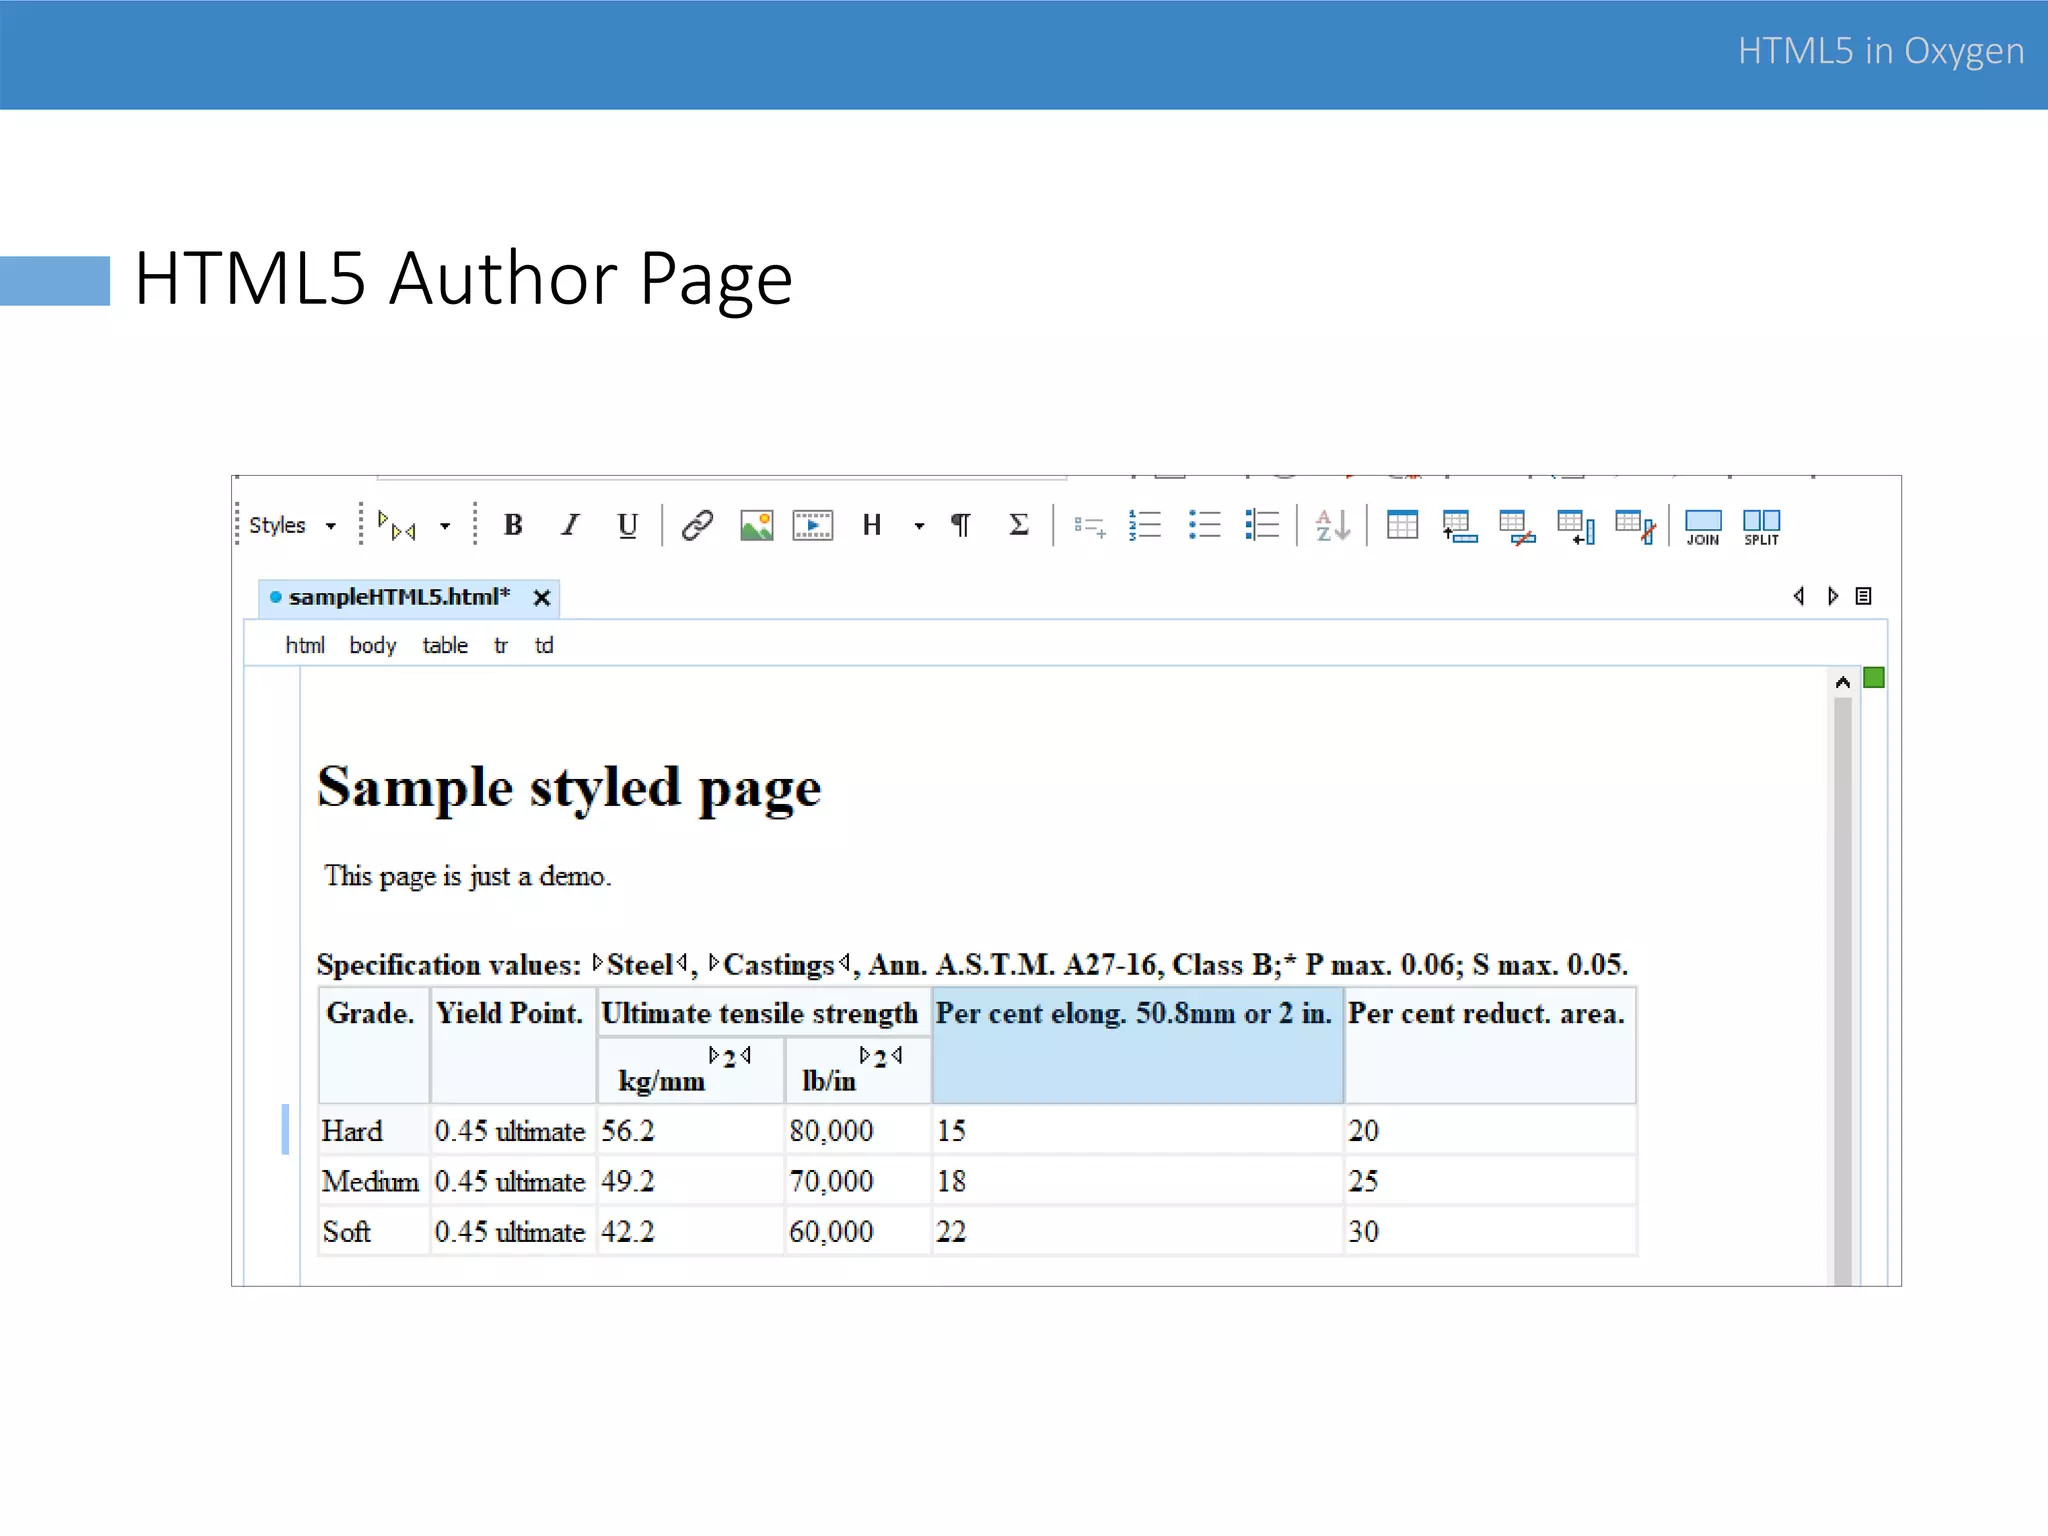Image resolution: width=2048 pixels, height=1536 pixels.
Task: Click the 80,000 table cell
Action: [858, 1131]
